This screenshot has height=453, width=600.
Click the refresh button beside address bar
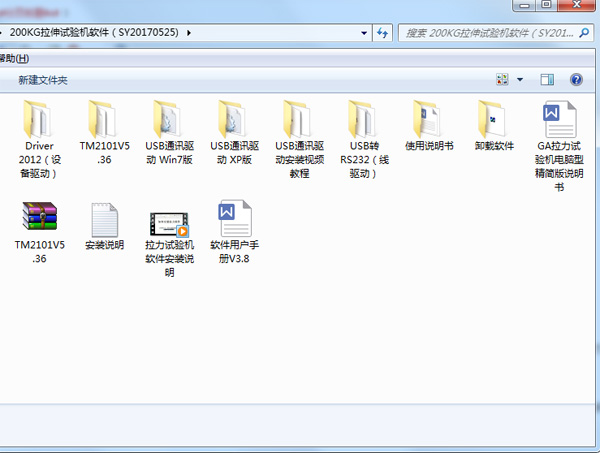point(383,33)
